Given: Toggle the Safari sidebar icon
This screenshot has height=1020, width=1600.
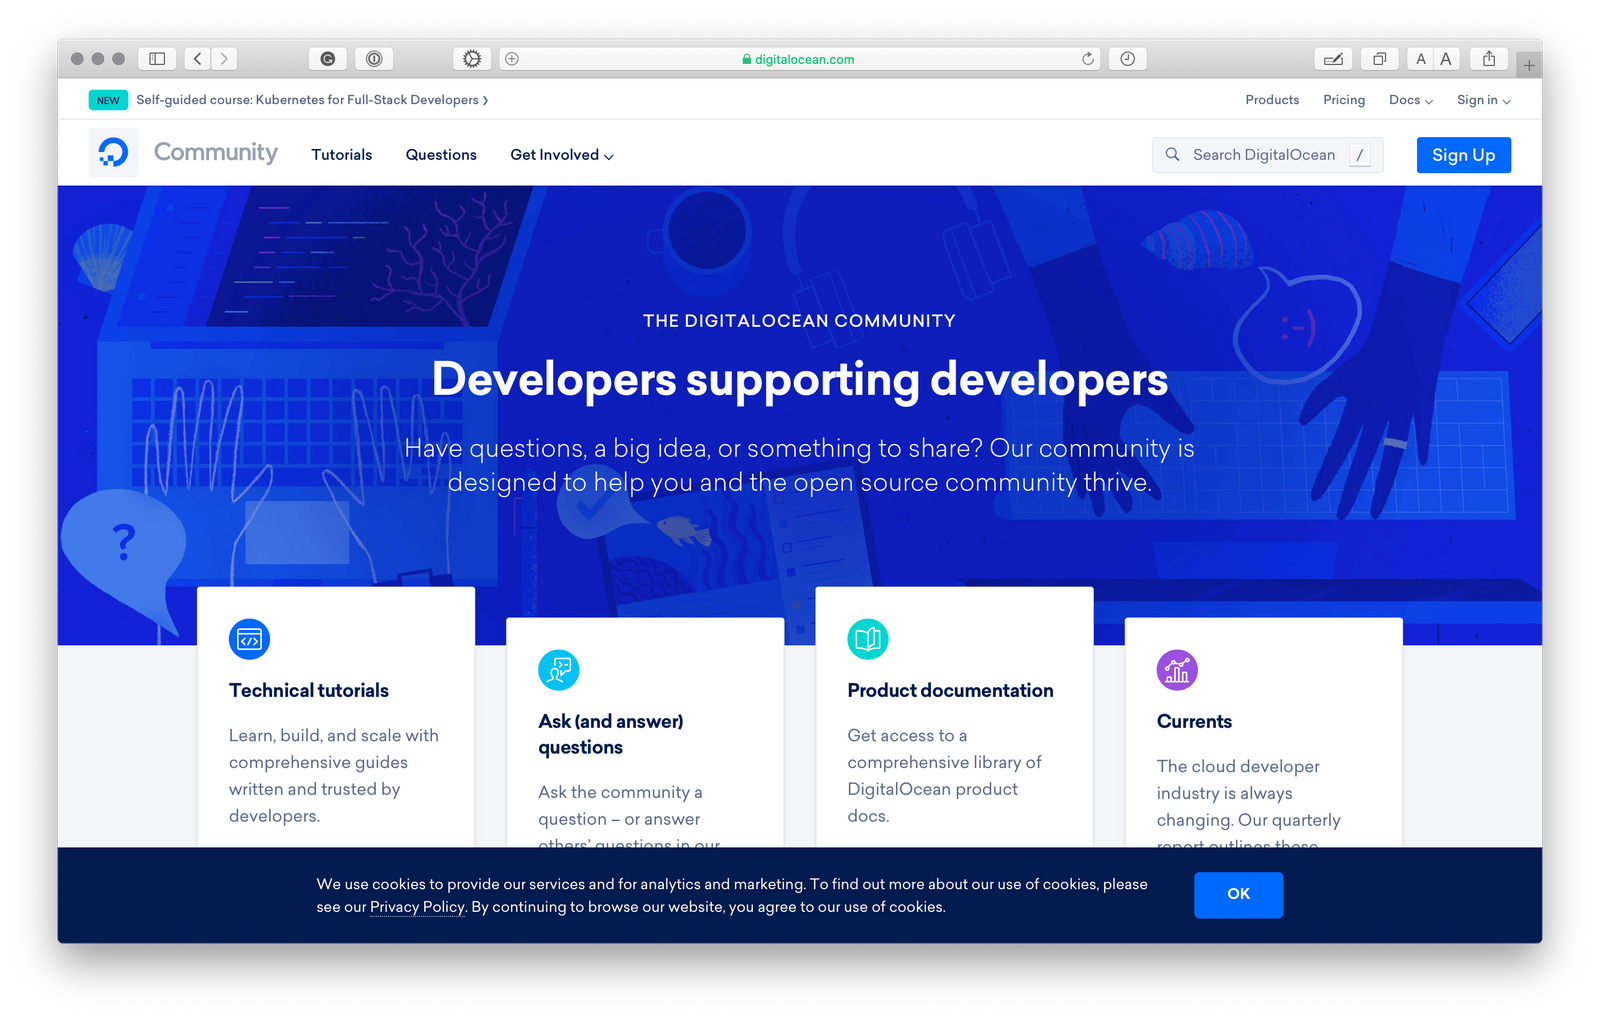Looking at the screenshot, I should (x=157, y=59).
